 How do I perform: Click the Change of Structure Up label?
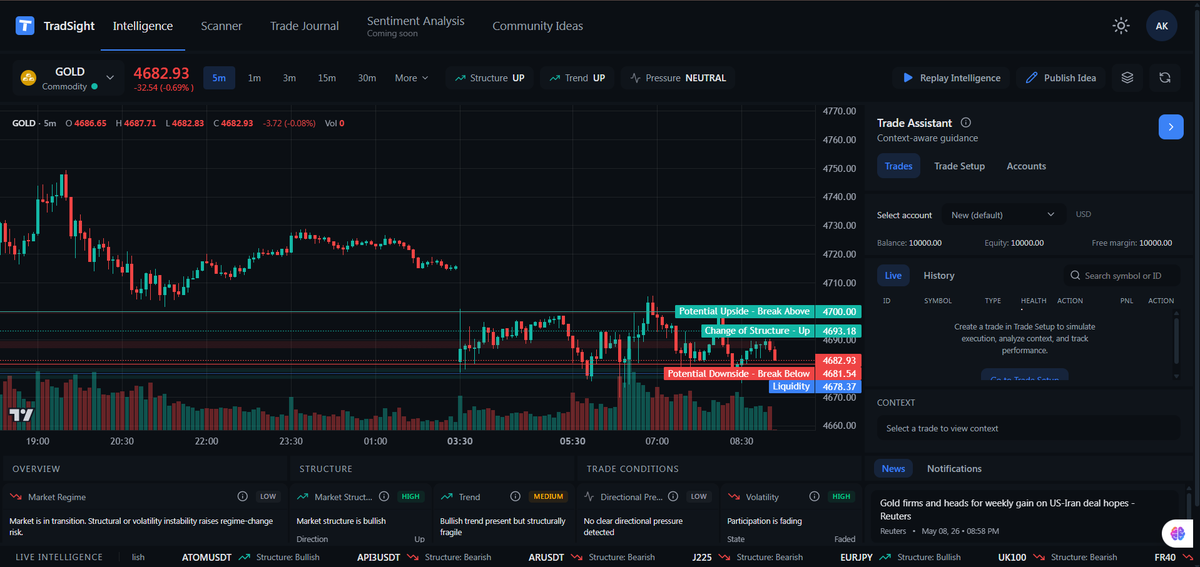pos(757,331)
